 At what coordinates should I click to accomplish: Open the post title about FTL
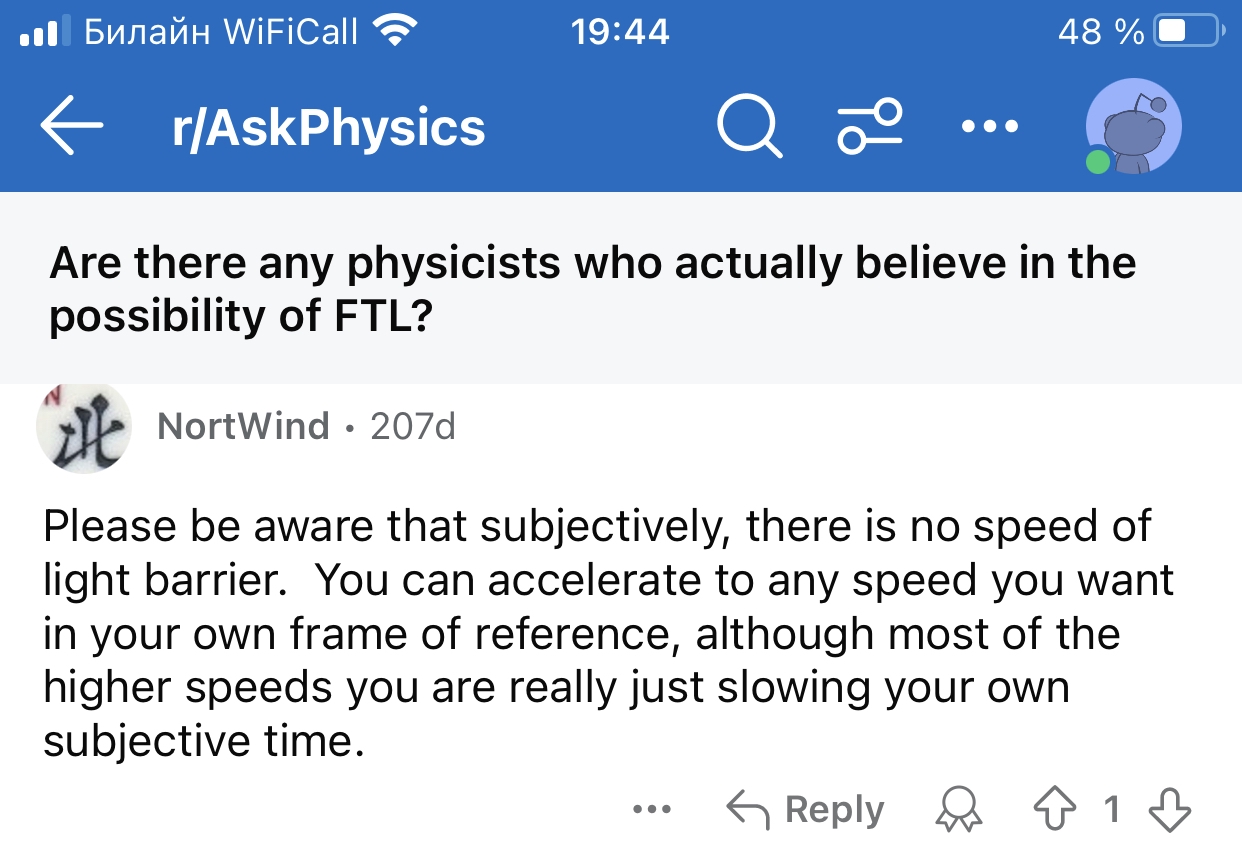pyautogui.click(x=593, y=290)
